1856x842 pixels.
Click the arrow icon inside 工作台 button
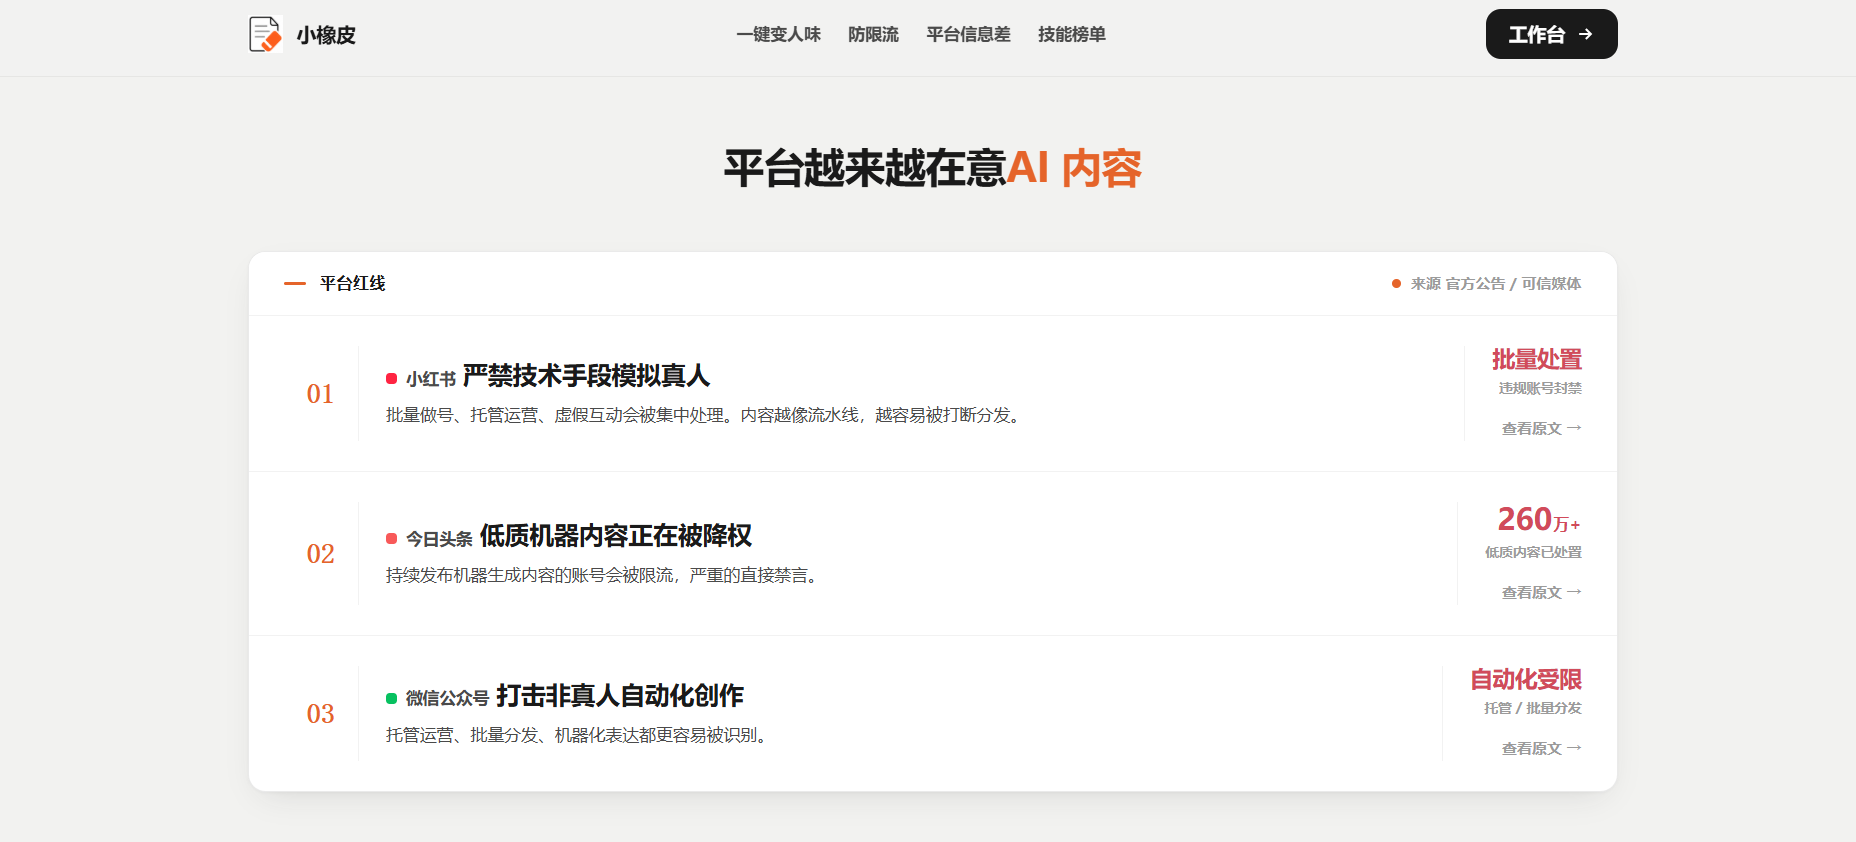click(1585, 34)
